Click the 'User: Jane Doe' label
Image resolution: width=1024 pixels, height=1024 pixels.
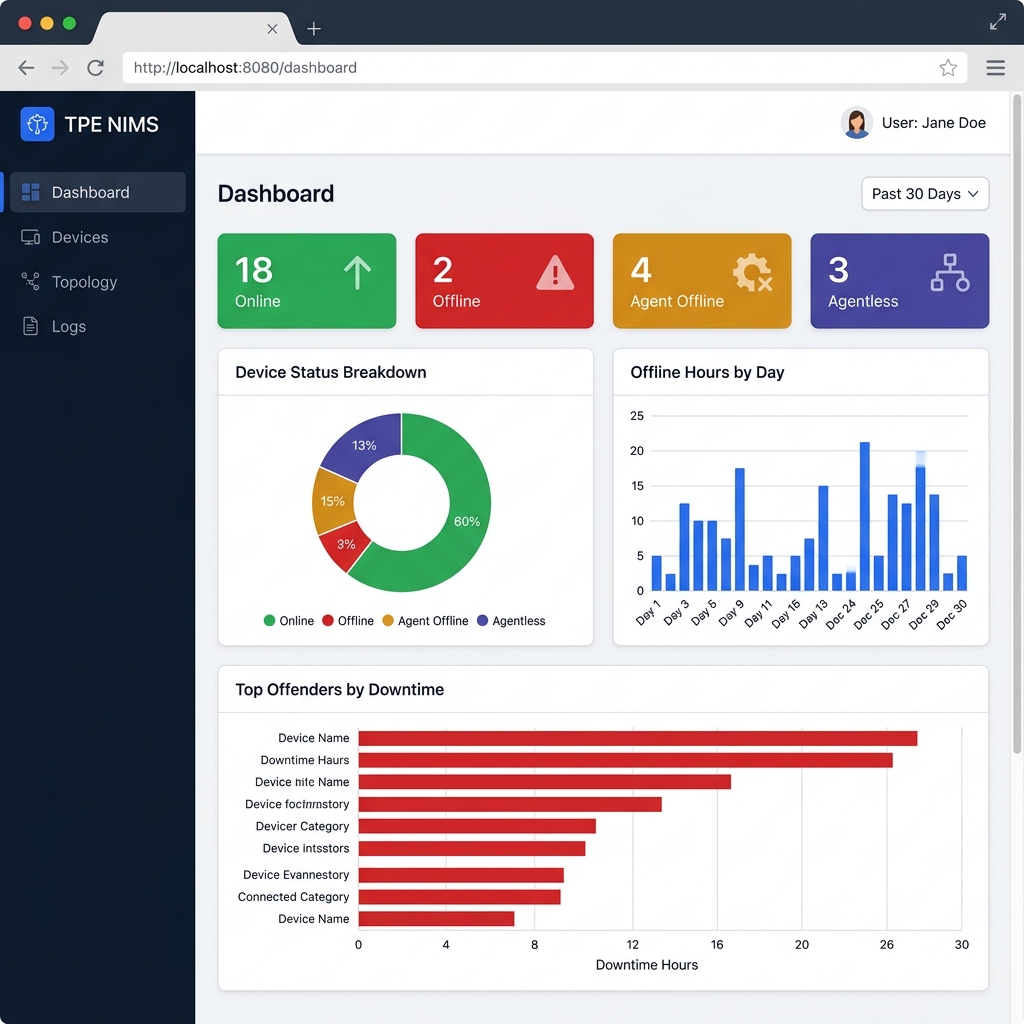click(x=933, y=123)
